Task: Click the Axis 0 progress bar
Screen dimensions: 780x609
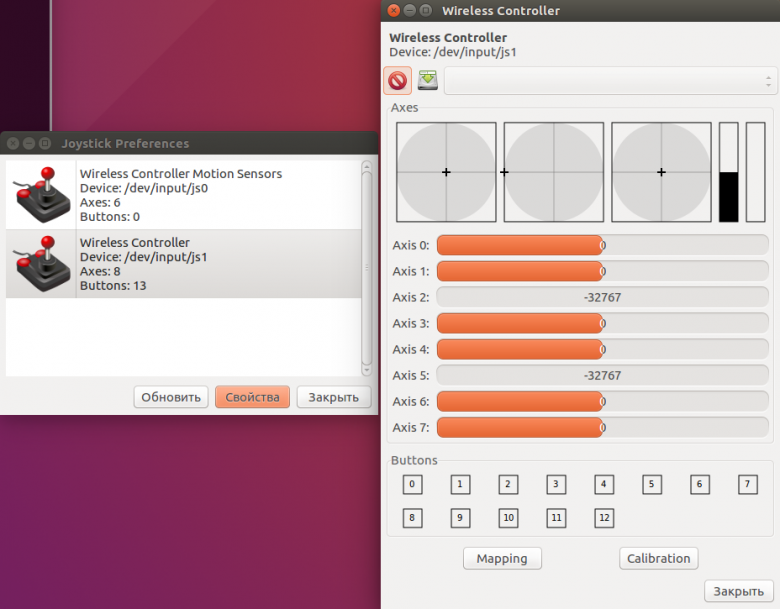Action: click(602, 245)
